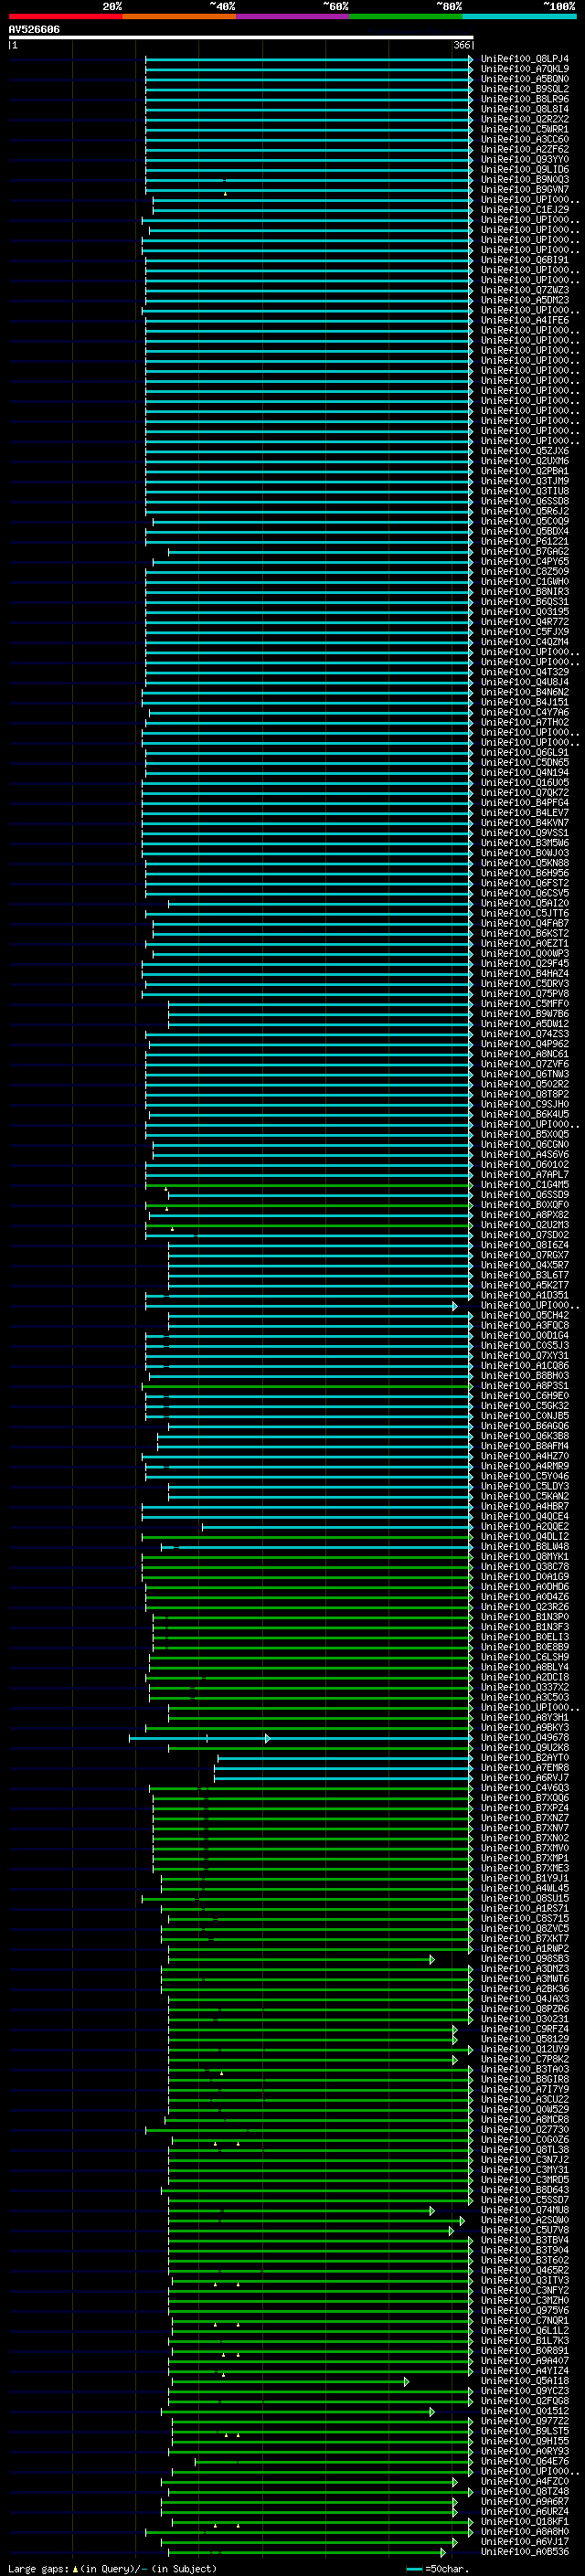The width and height of the screenshot is (585, 2576).
Task: Click the green ~80% identity legend segment
Action: (406, 16)
